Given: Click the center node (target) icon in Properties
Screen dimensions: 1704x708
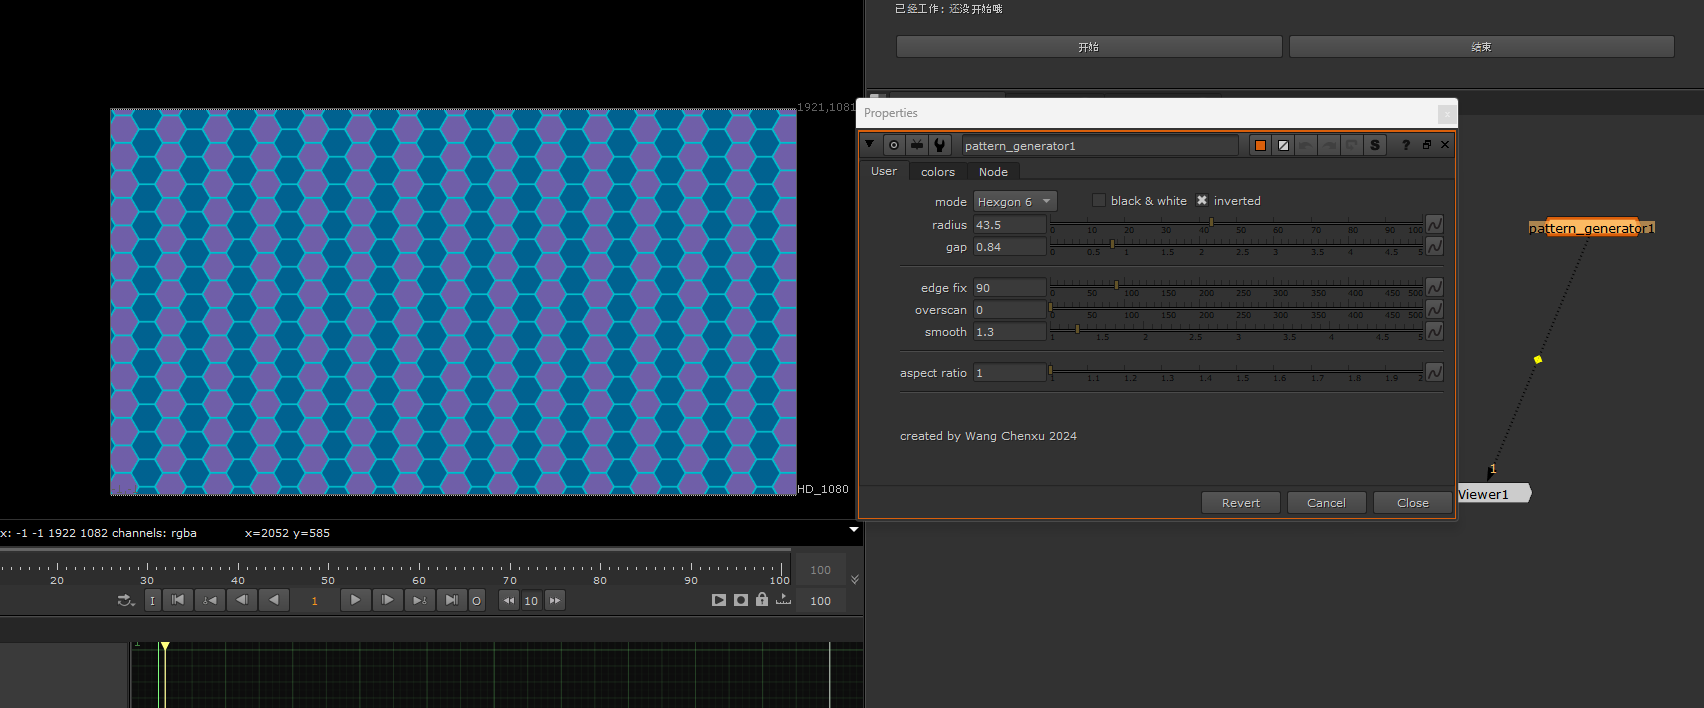Looking at the screenshot, I should click(x=894, y=145).
